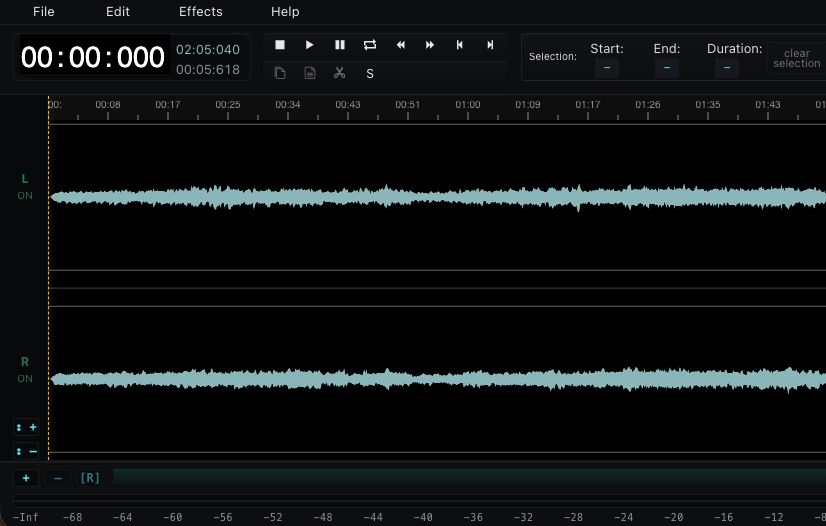Screen dimensions: 826x526
Task: Click the -24 level meter label
Action: click(x=623, y=517)
